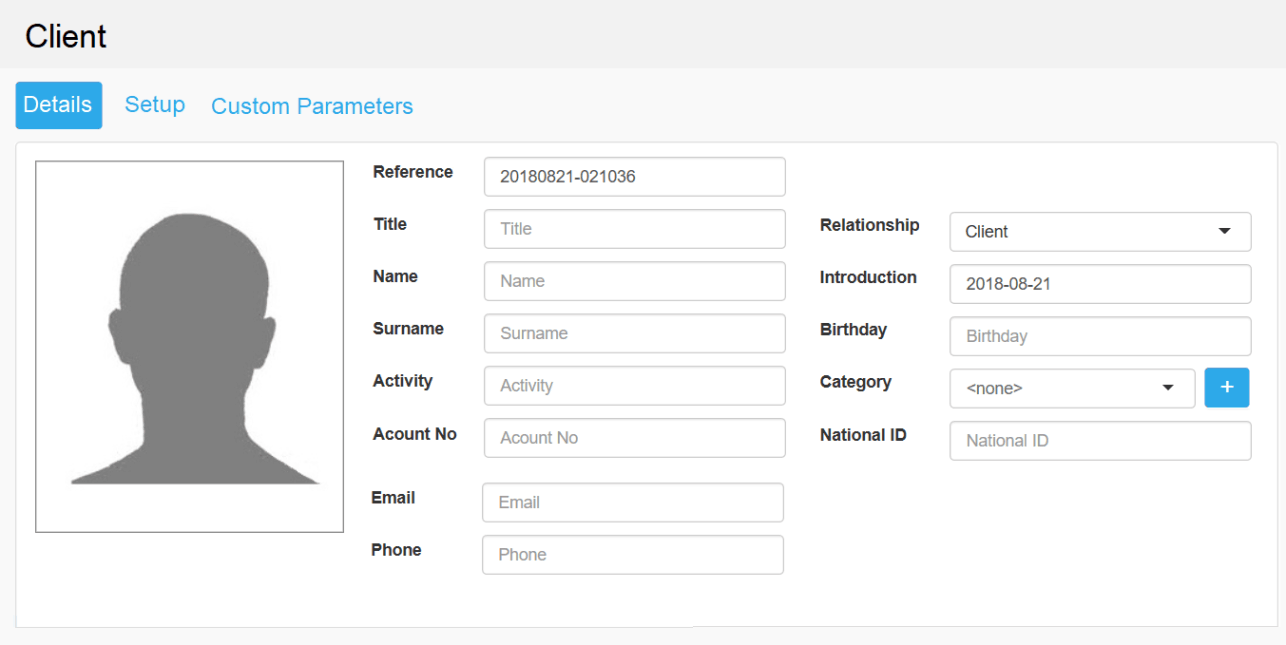Click the Phone label text
The width and height of the screenshot is (1286, 645).
[x=396, y=550]
